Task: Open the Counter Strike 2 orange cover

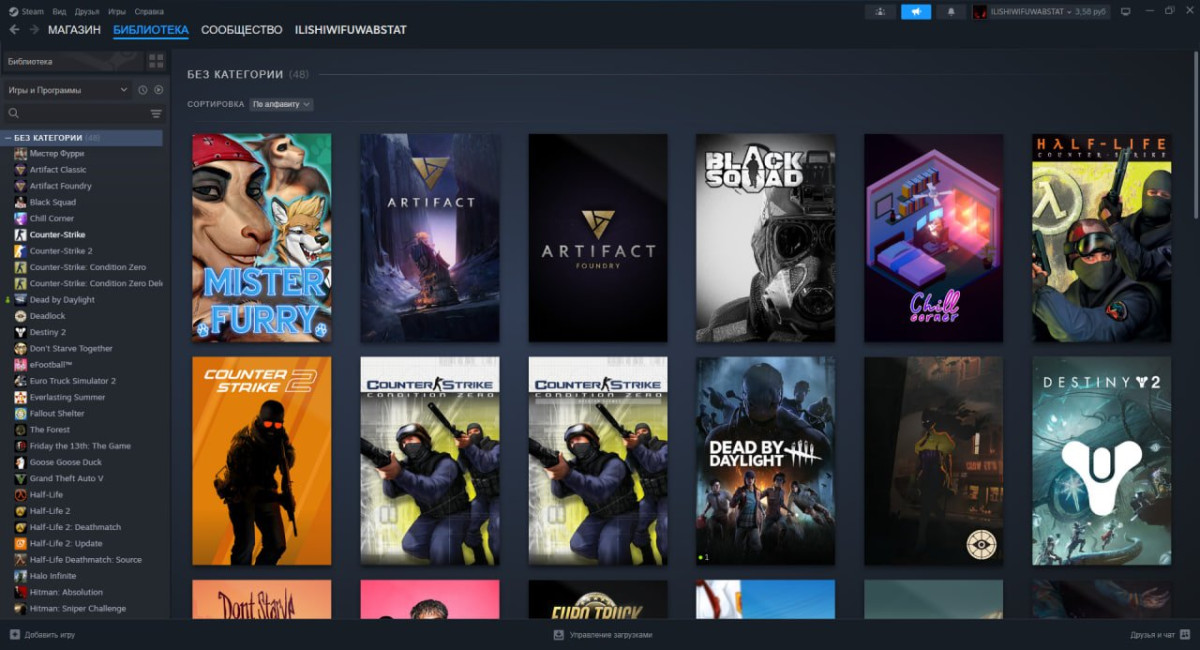Action: [262, 461]
